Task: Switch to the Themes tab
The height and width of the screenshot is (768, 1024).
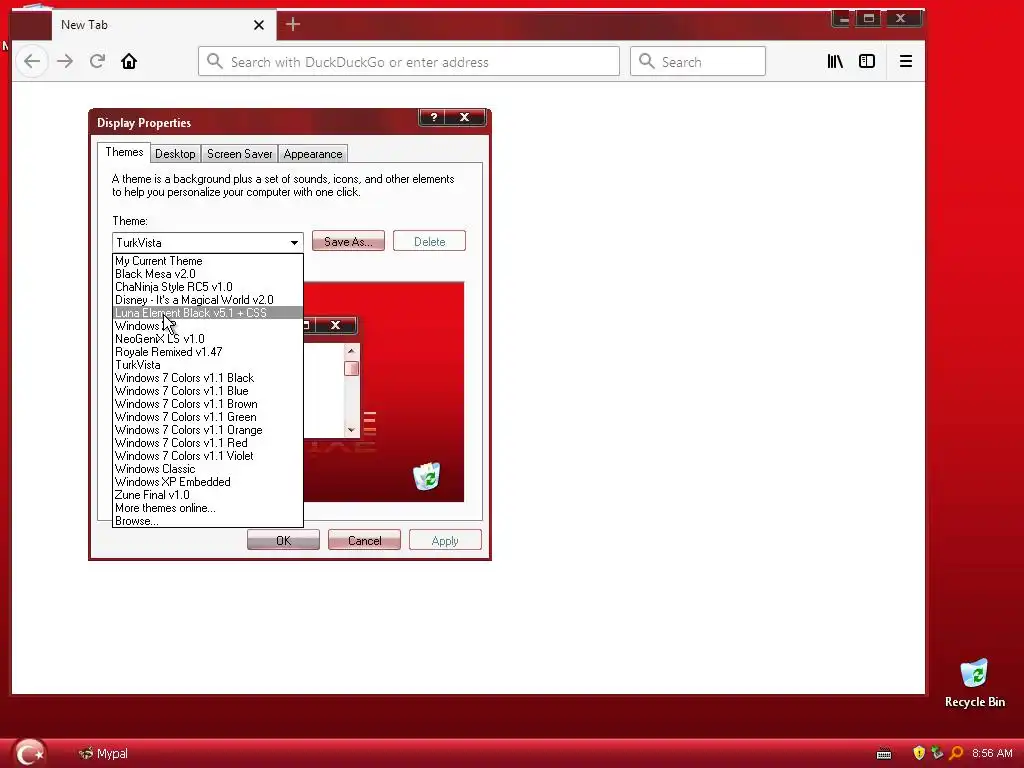Action: (x=124, y=152)
